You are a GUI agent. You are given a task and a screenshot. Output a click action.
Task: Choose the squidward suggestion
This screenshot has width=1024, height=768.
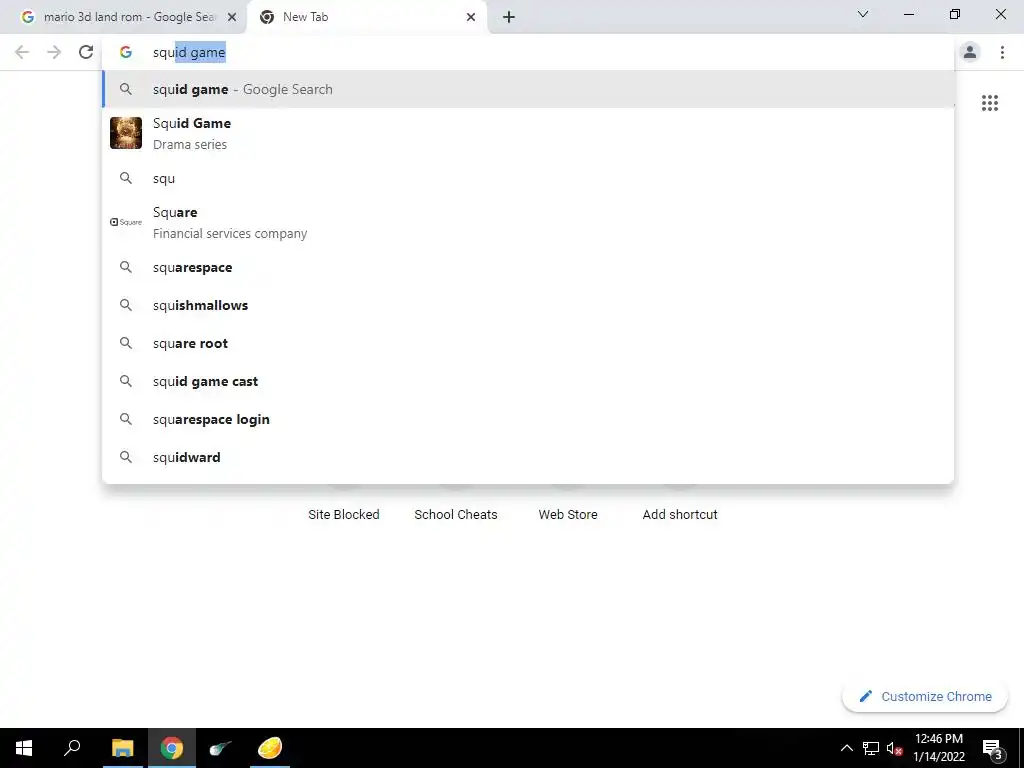coord(528,457)
